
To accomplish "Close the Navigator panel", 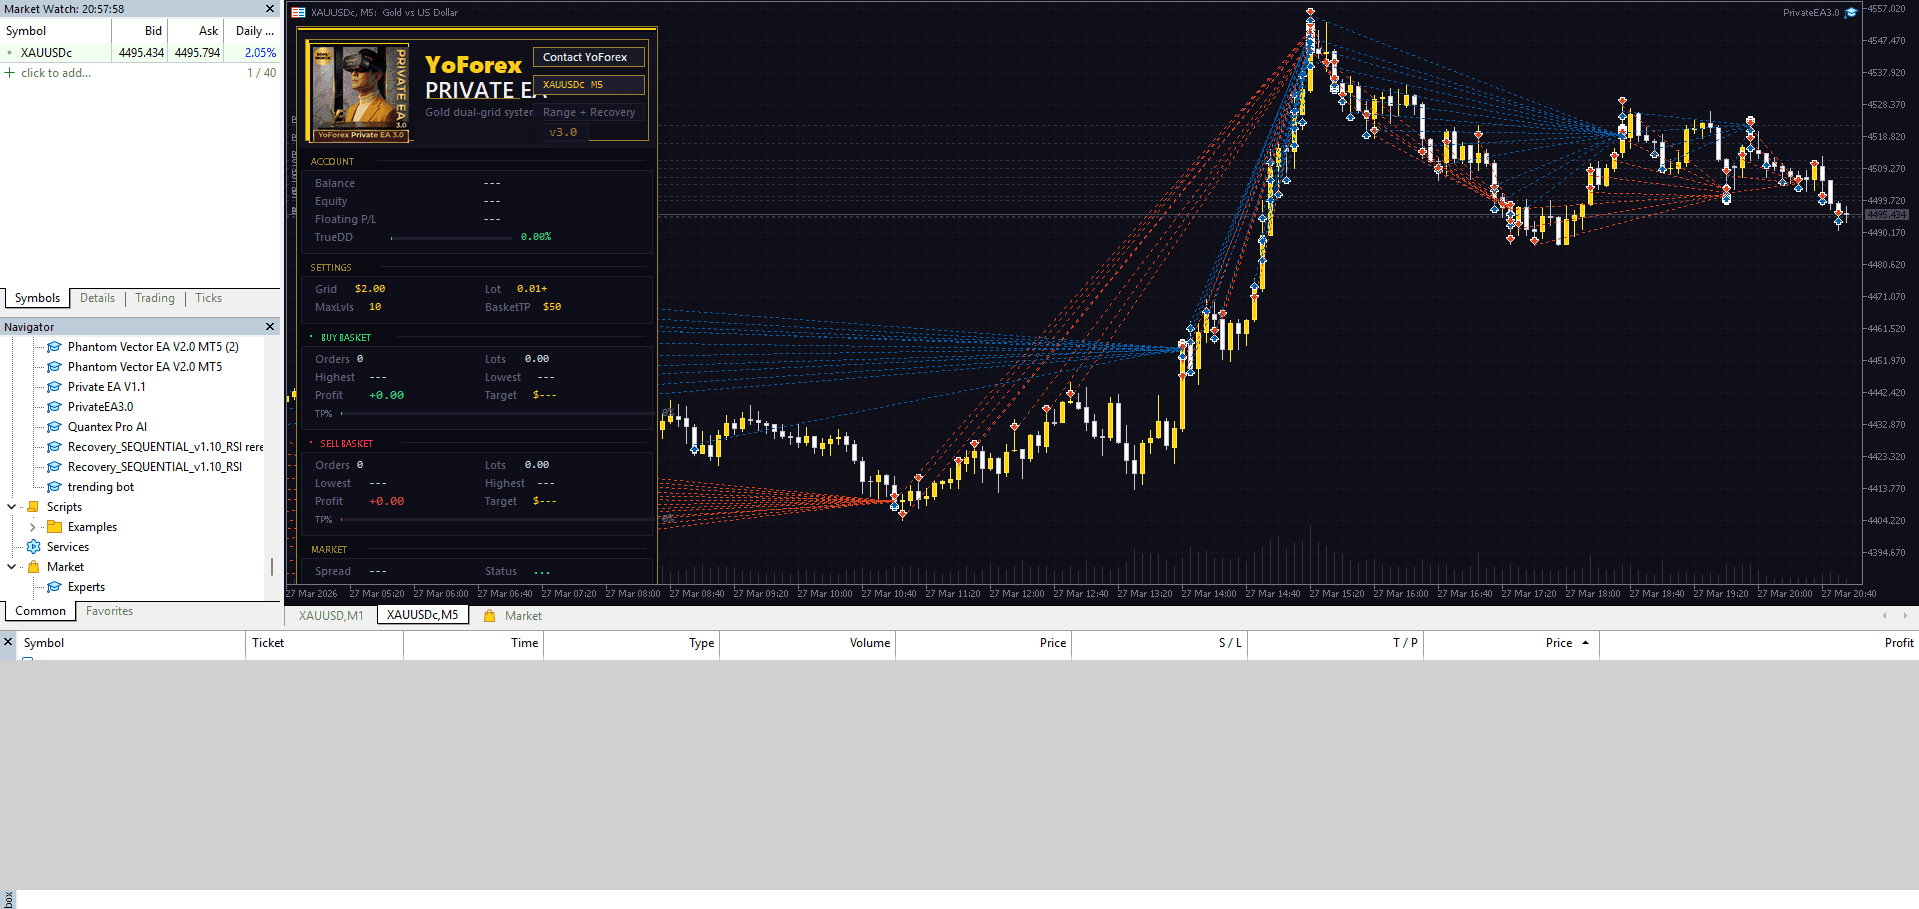I will pyautogui.click(x=270, y=327).
